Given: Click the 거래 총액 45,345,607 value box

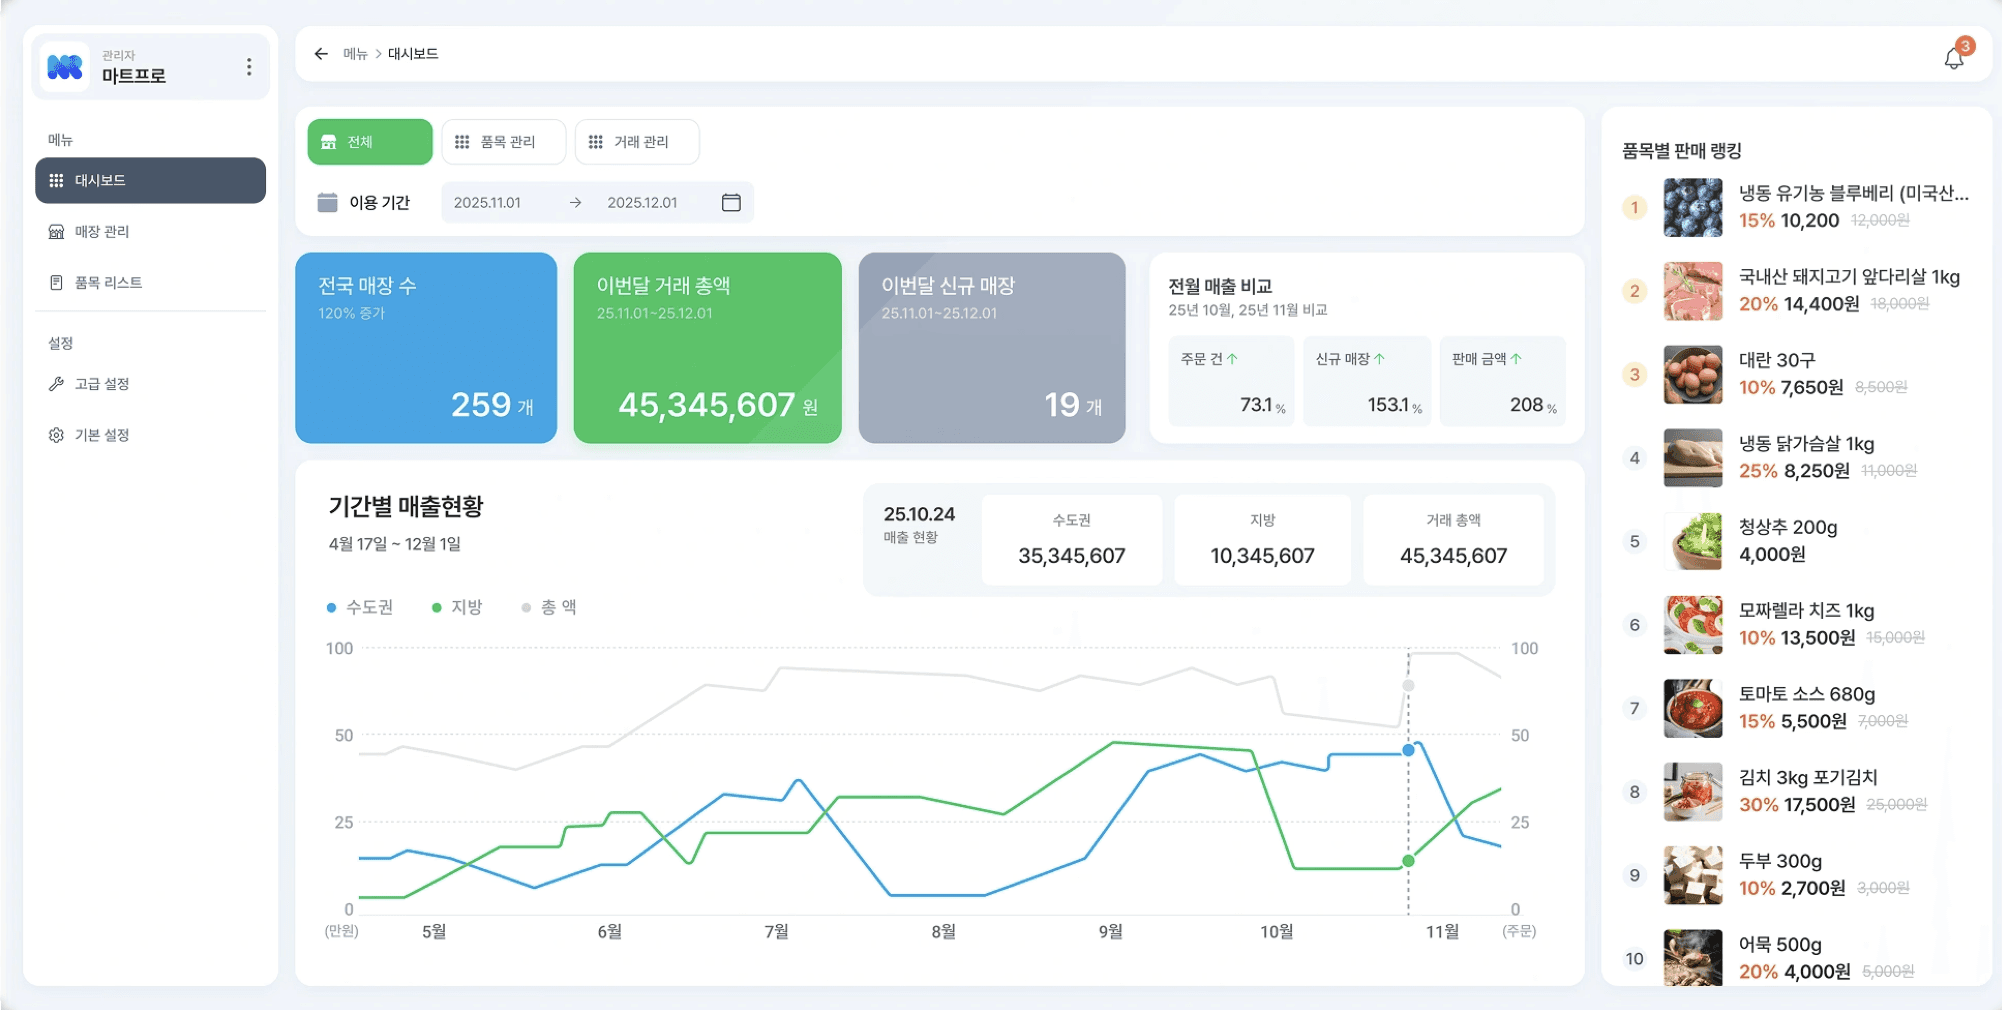Looking at the screenshot, I should (1454, 540).
